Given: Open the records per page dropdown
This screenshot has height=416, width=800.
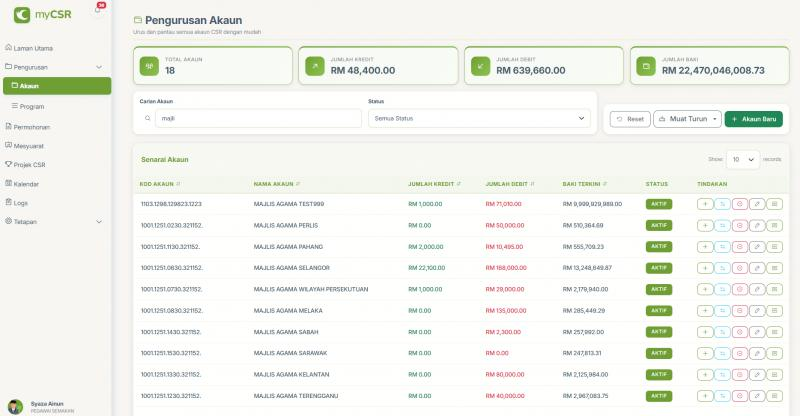Looking at the screenshot, I should tap(742, 159).
